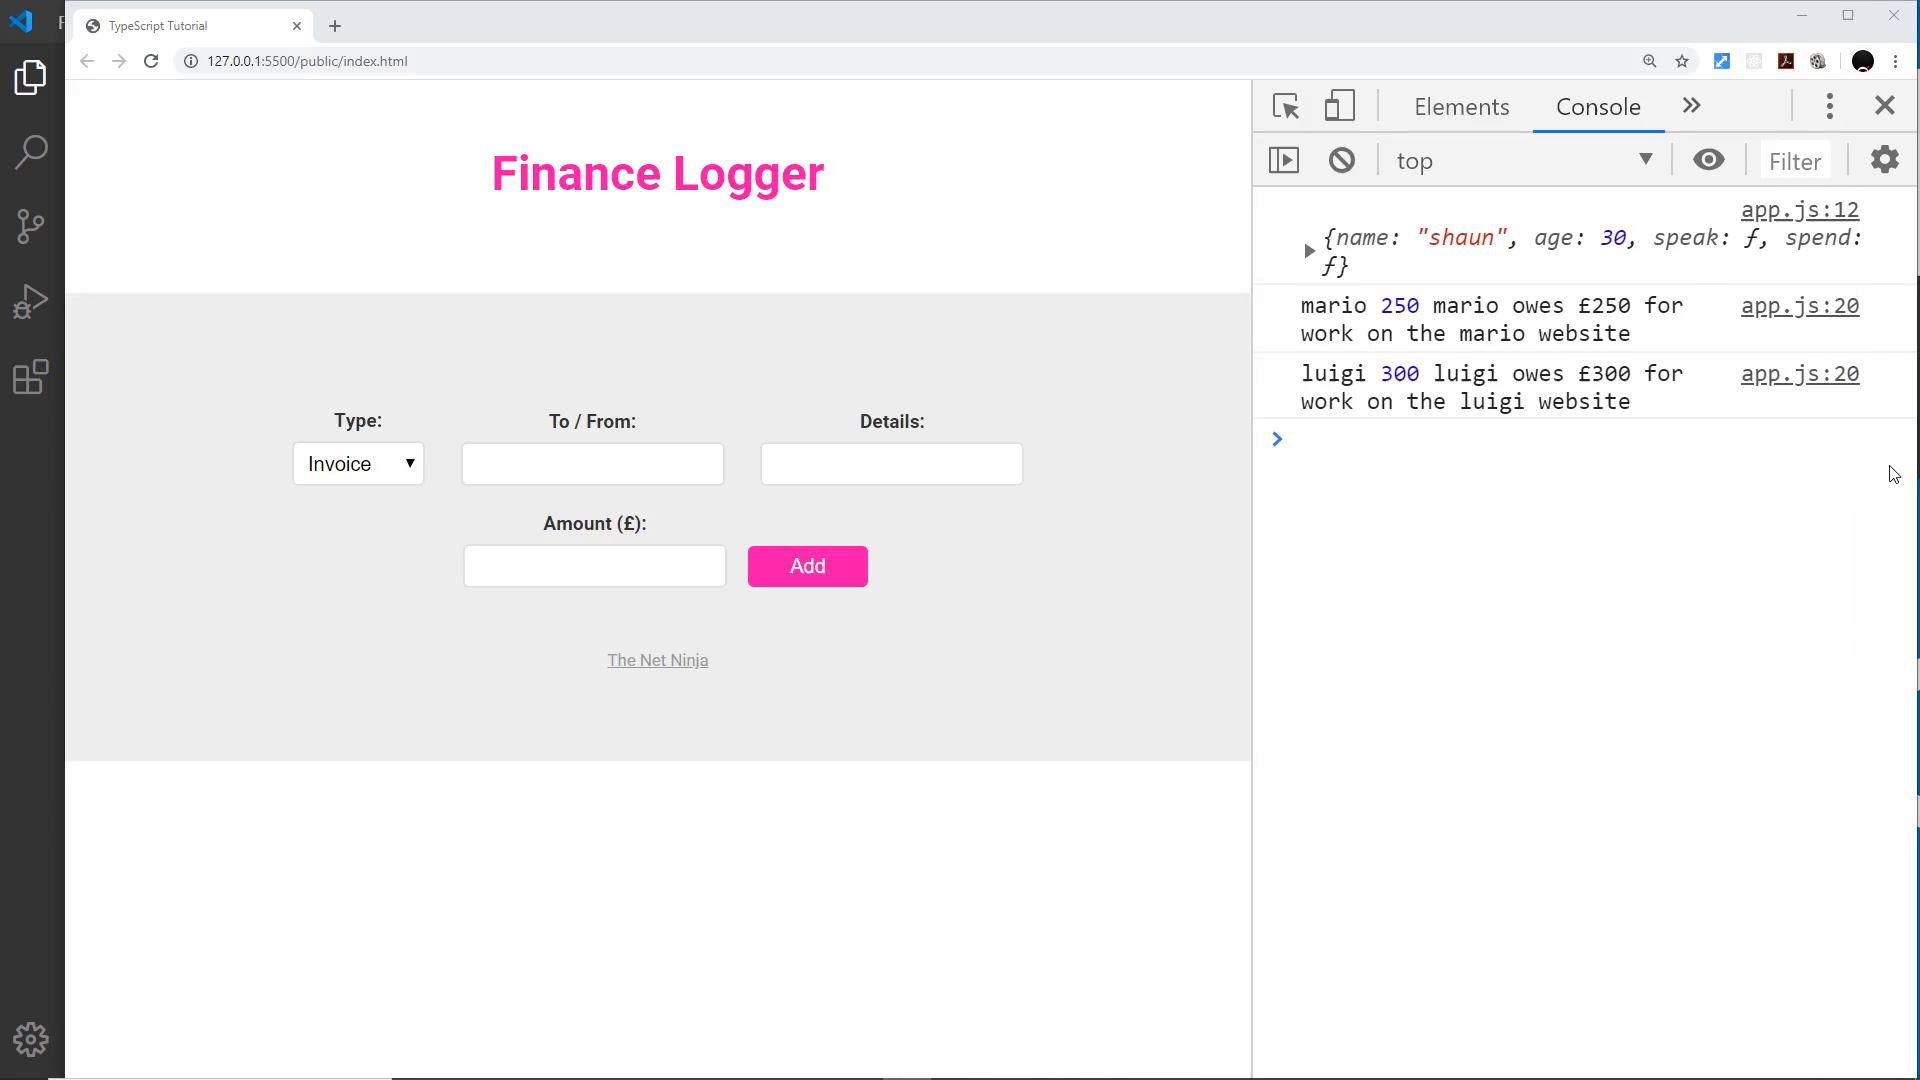The width and height of the screenshot is (1920, 1080).
Task: Switch to the Elements tab
Action: click(1461, 107)
